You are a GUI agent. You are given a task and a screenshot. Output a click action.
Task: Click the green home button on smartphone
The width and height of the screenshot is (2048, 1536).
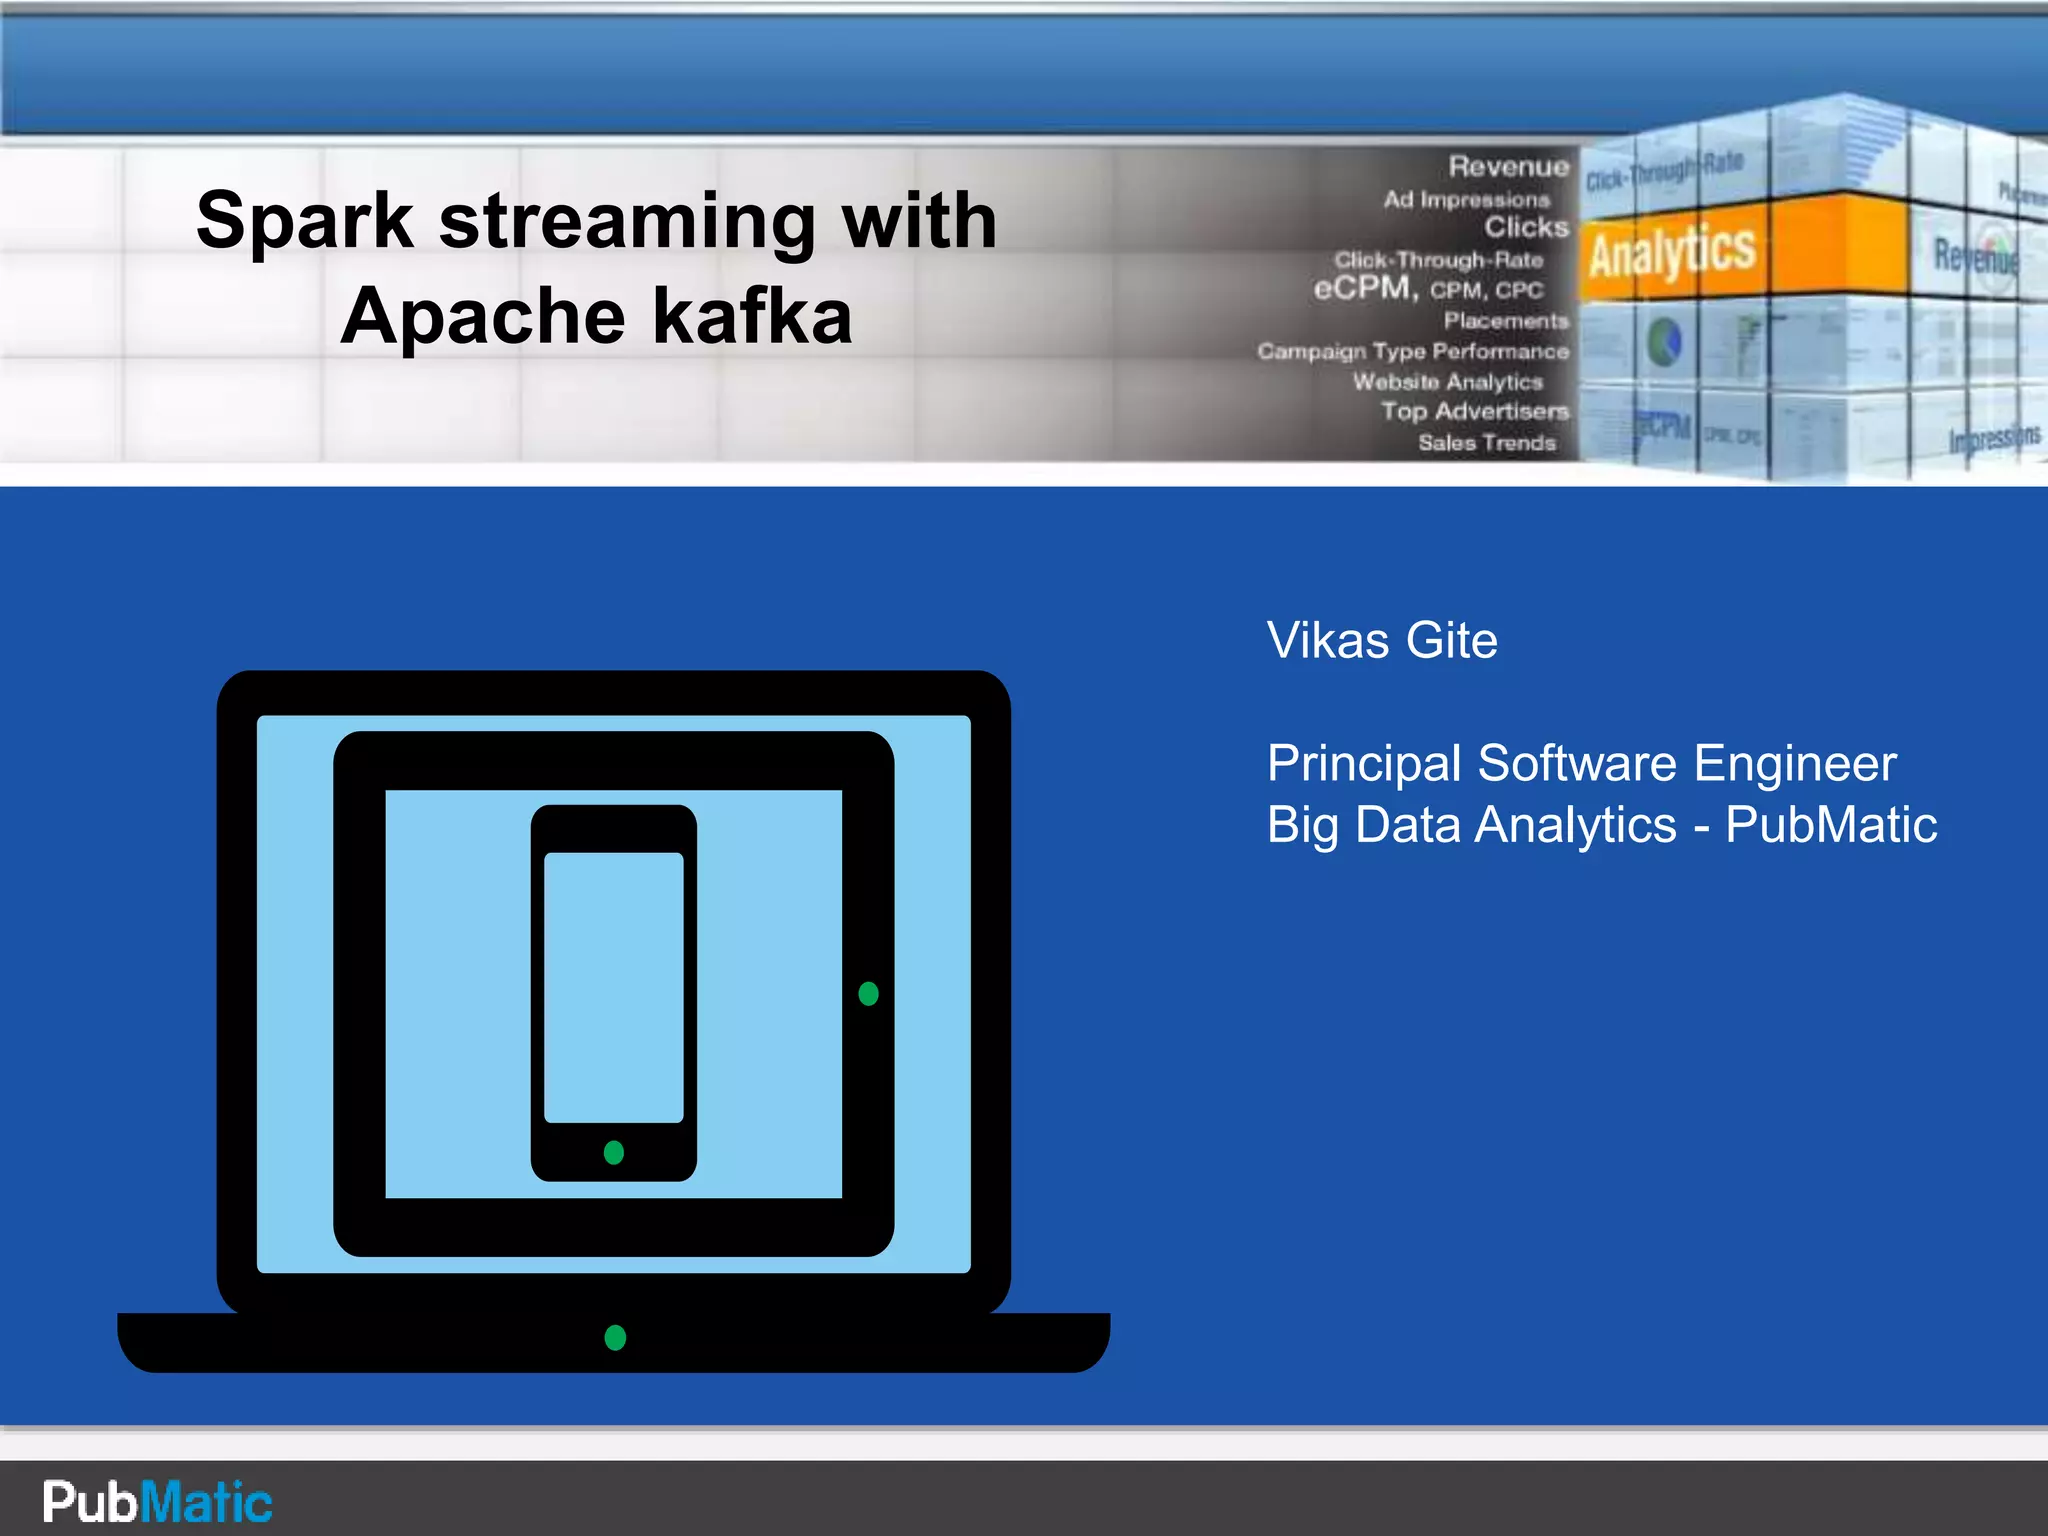pyautogui.click(x=614, y=1152)
